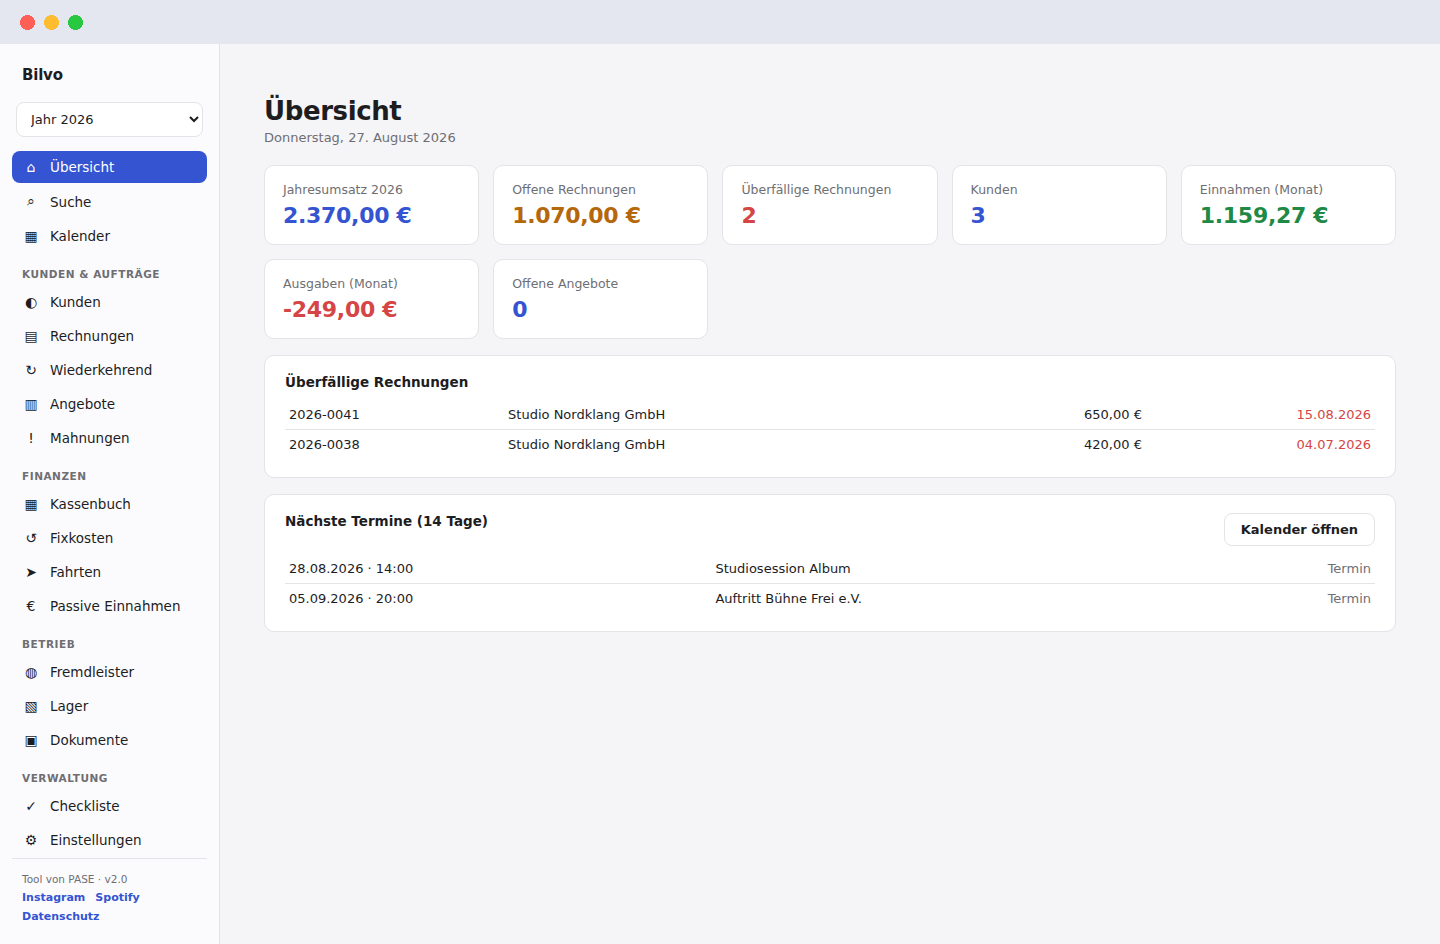Click the Überfällige Rechnungen count card
Viewport: 1440px width, 944px height.
pyautogui.click(x=830, y=205)
